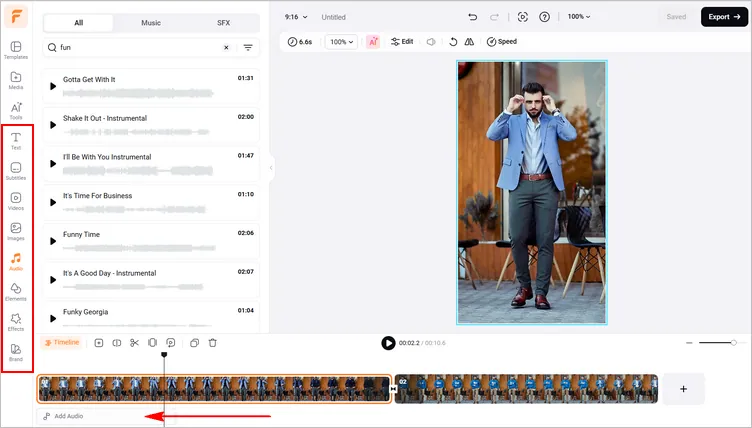Play 'Shake It Out - Instrumental' track
This screenshot has width=752, height=428.
[53, 125]
